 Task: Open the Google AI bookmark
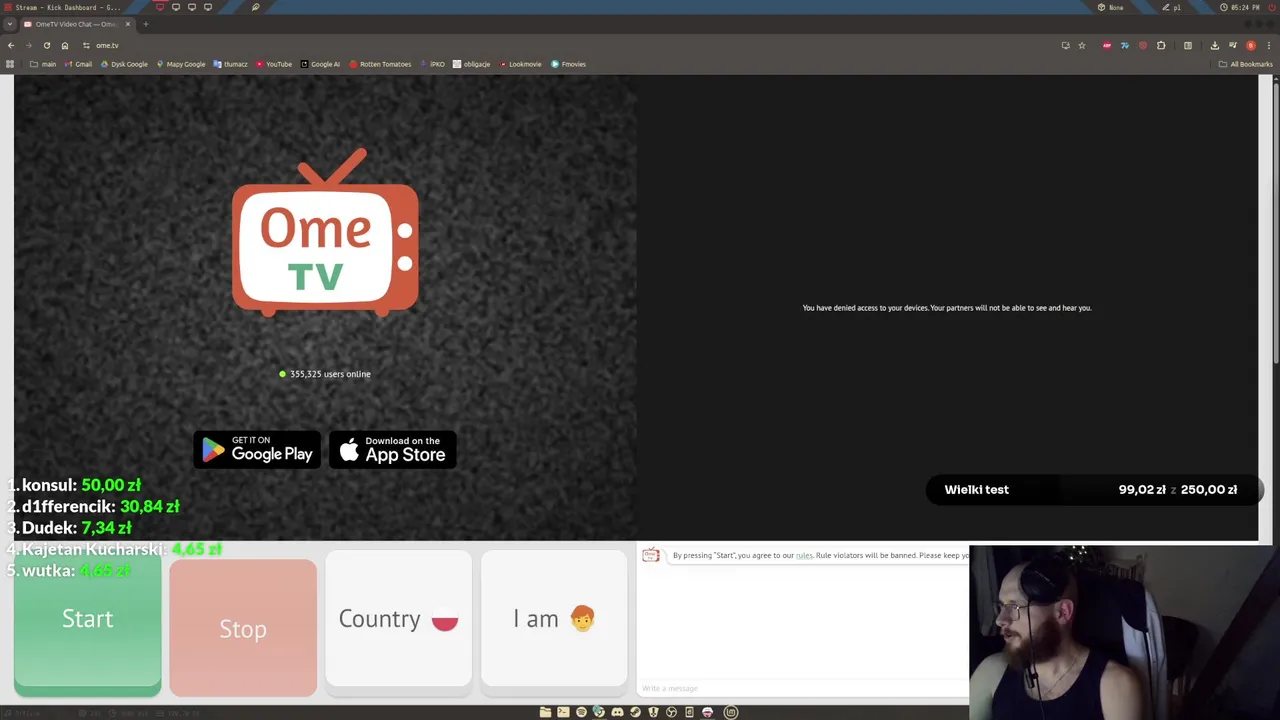320,64
